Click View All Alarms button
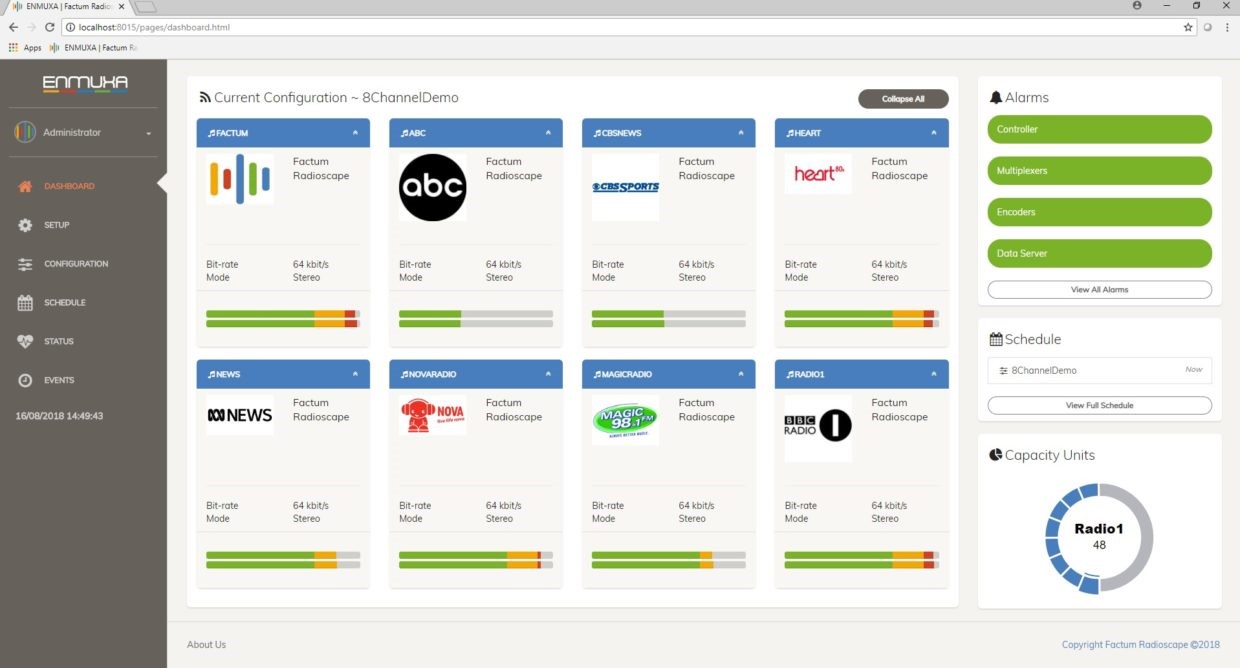The image size is (1240, 668). pos(1099,290)
